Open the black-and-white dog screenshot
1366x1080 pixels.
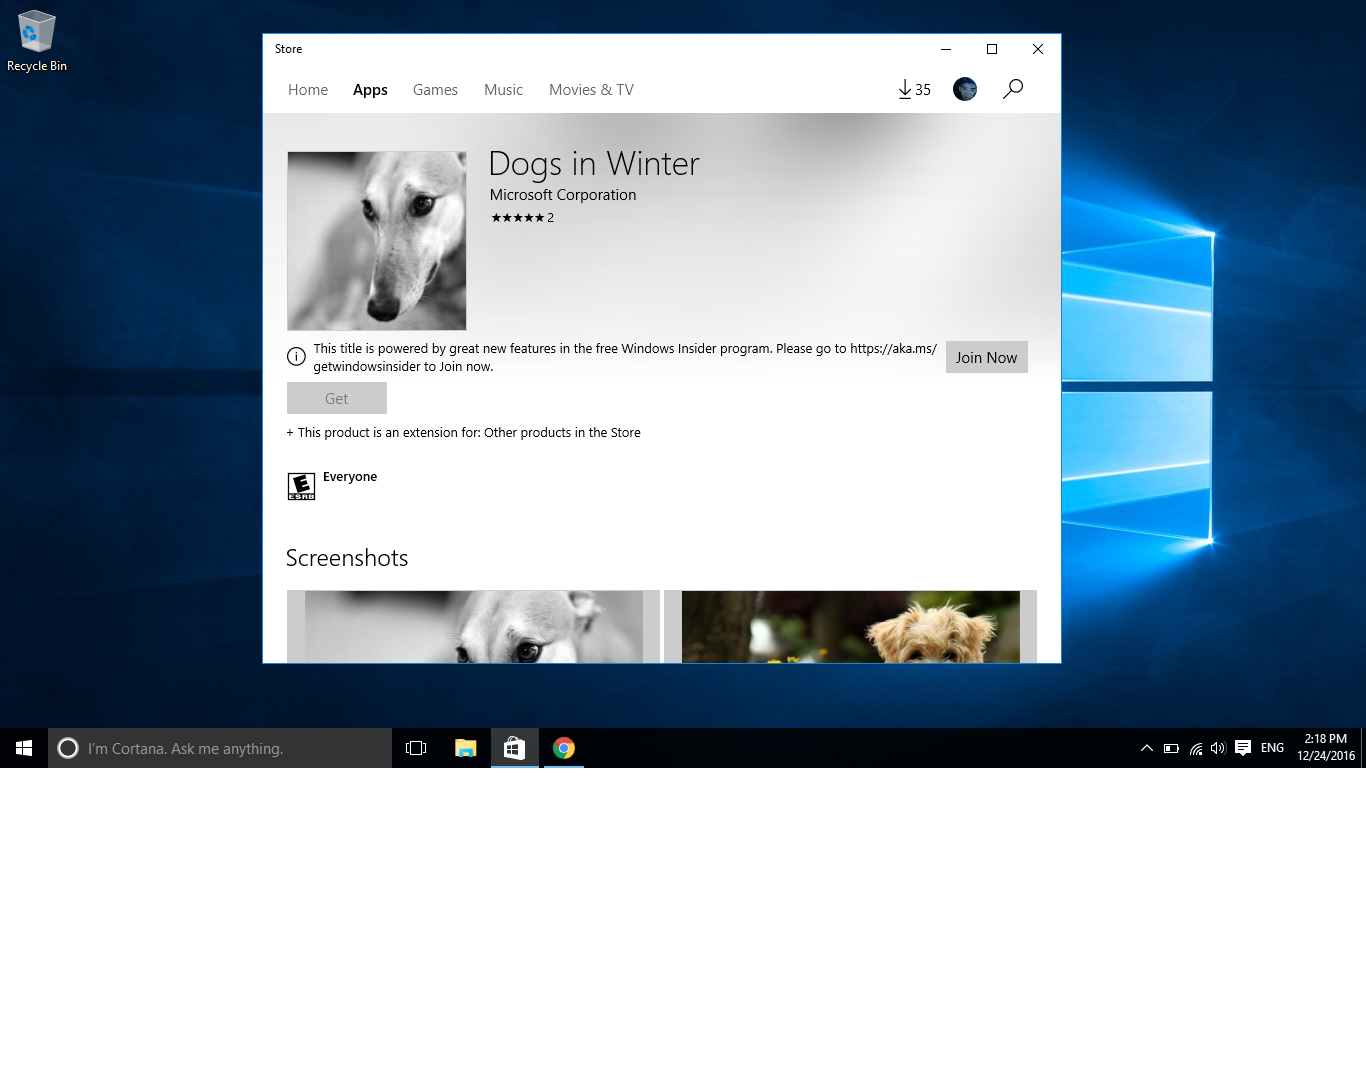(473, 627)
